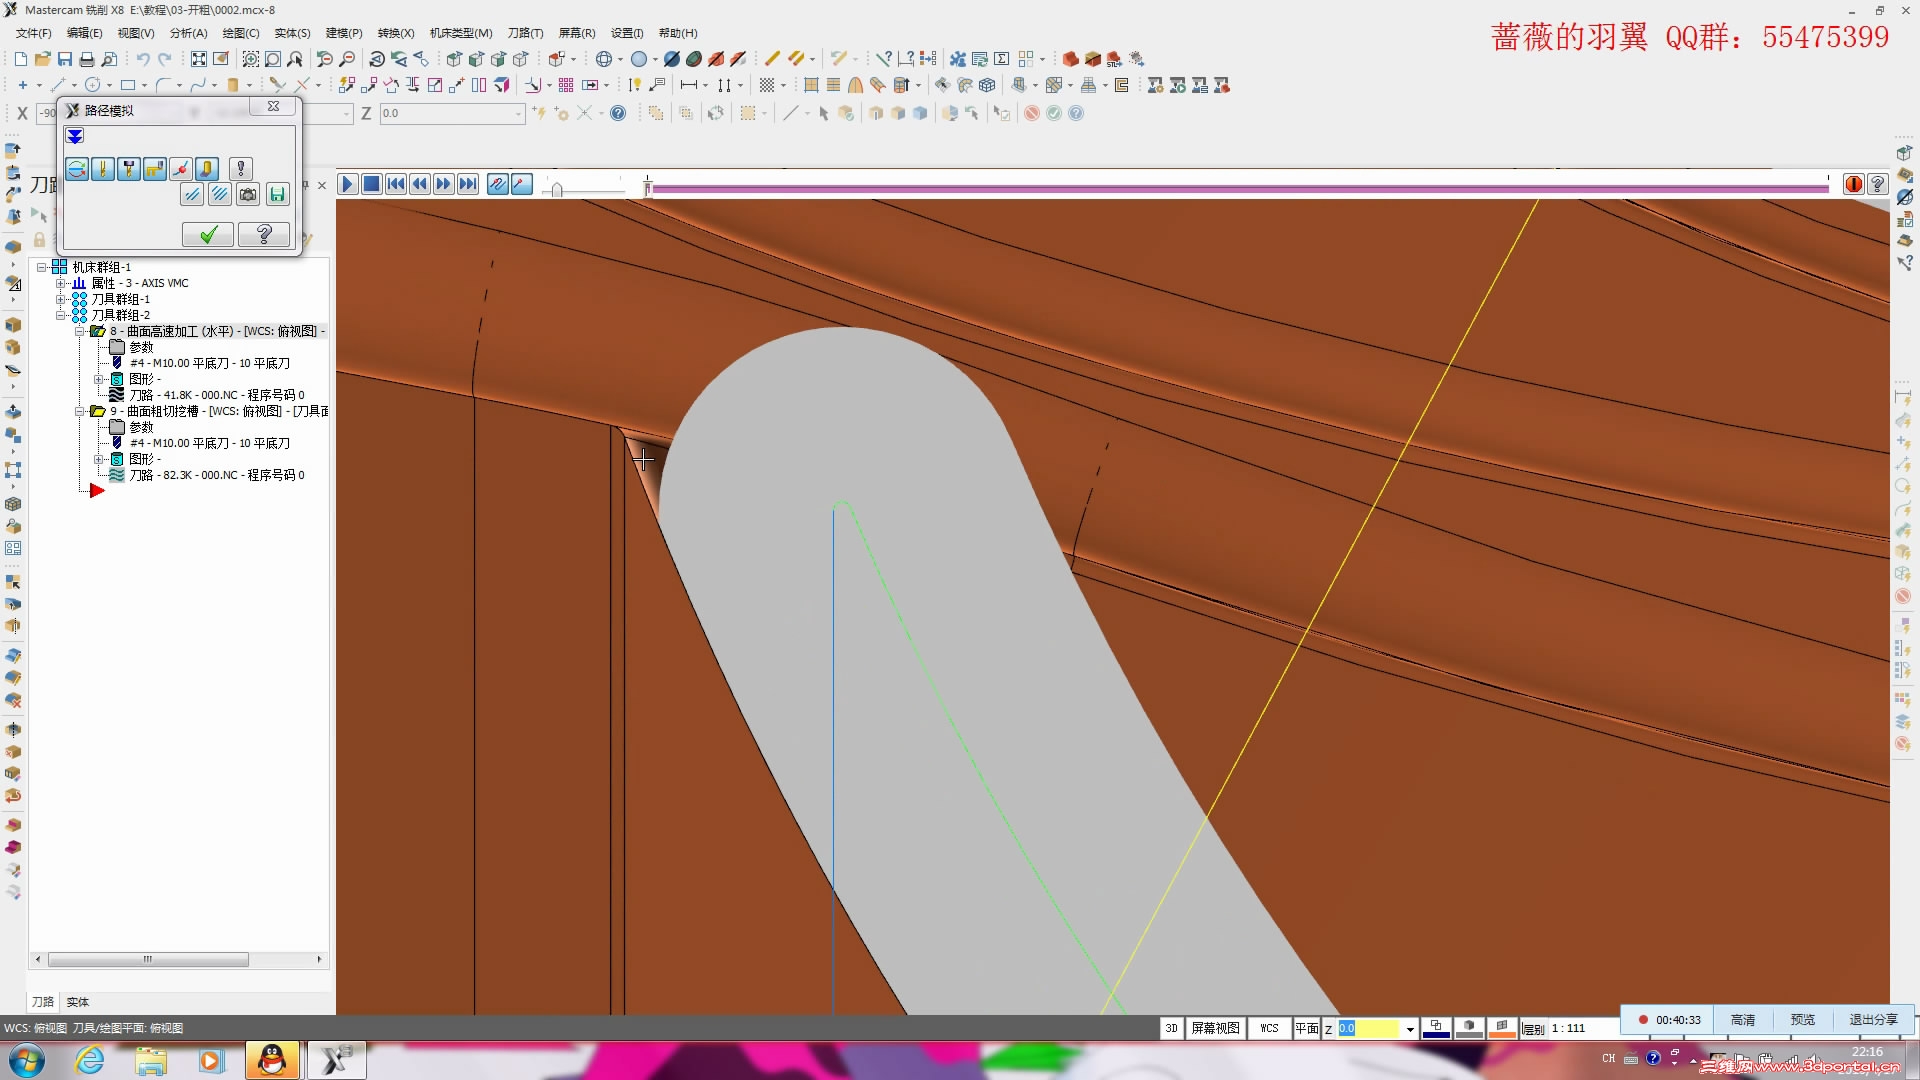Image resolution: width=1920 pixels, height=1080 pixels.
Task: Collapse the 机床群组-1 tree node
Action: (x=42, y=266)
